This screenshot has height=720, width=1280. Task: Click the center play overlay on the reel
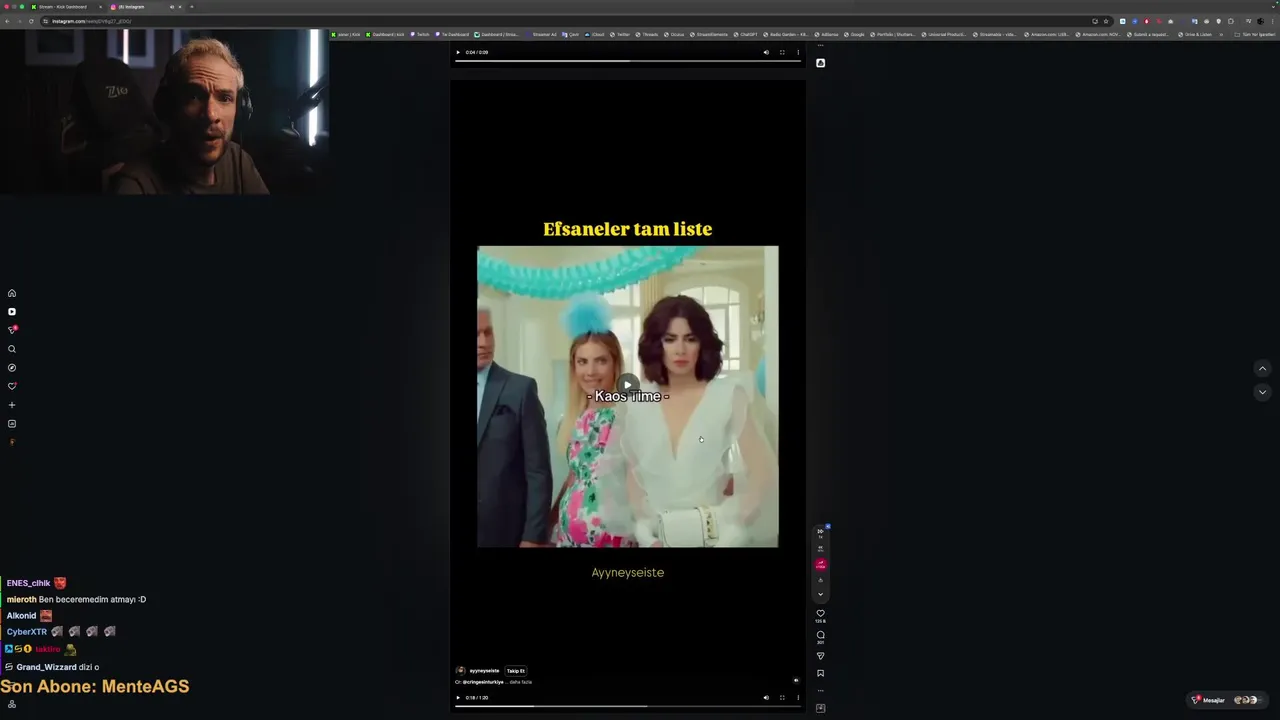[x=628, y=385]
